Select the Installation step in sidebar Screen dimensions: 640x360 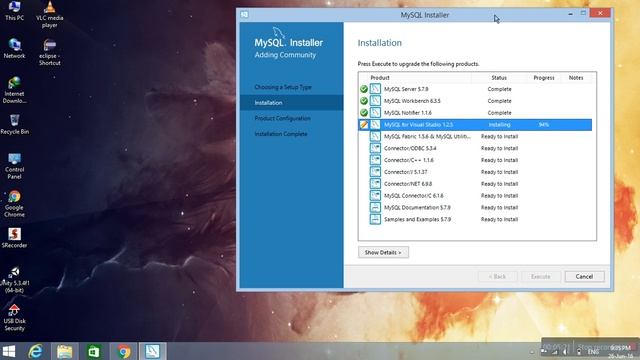tap(291, 102)
